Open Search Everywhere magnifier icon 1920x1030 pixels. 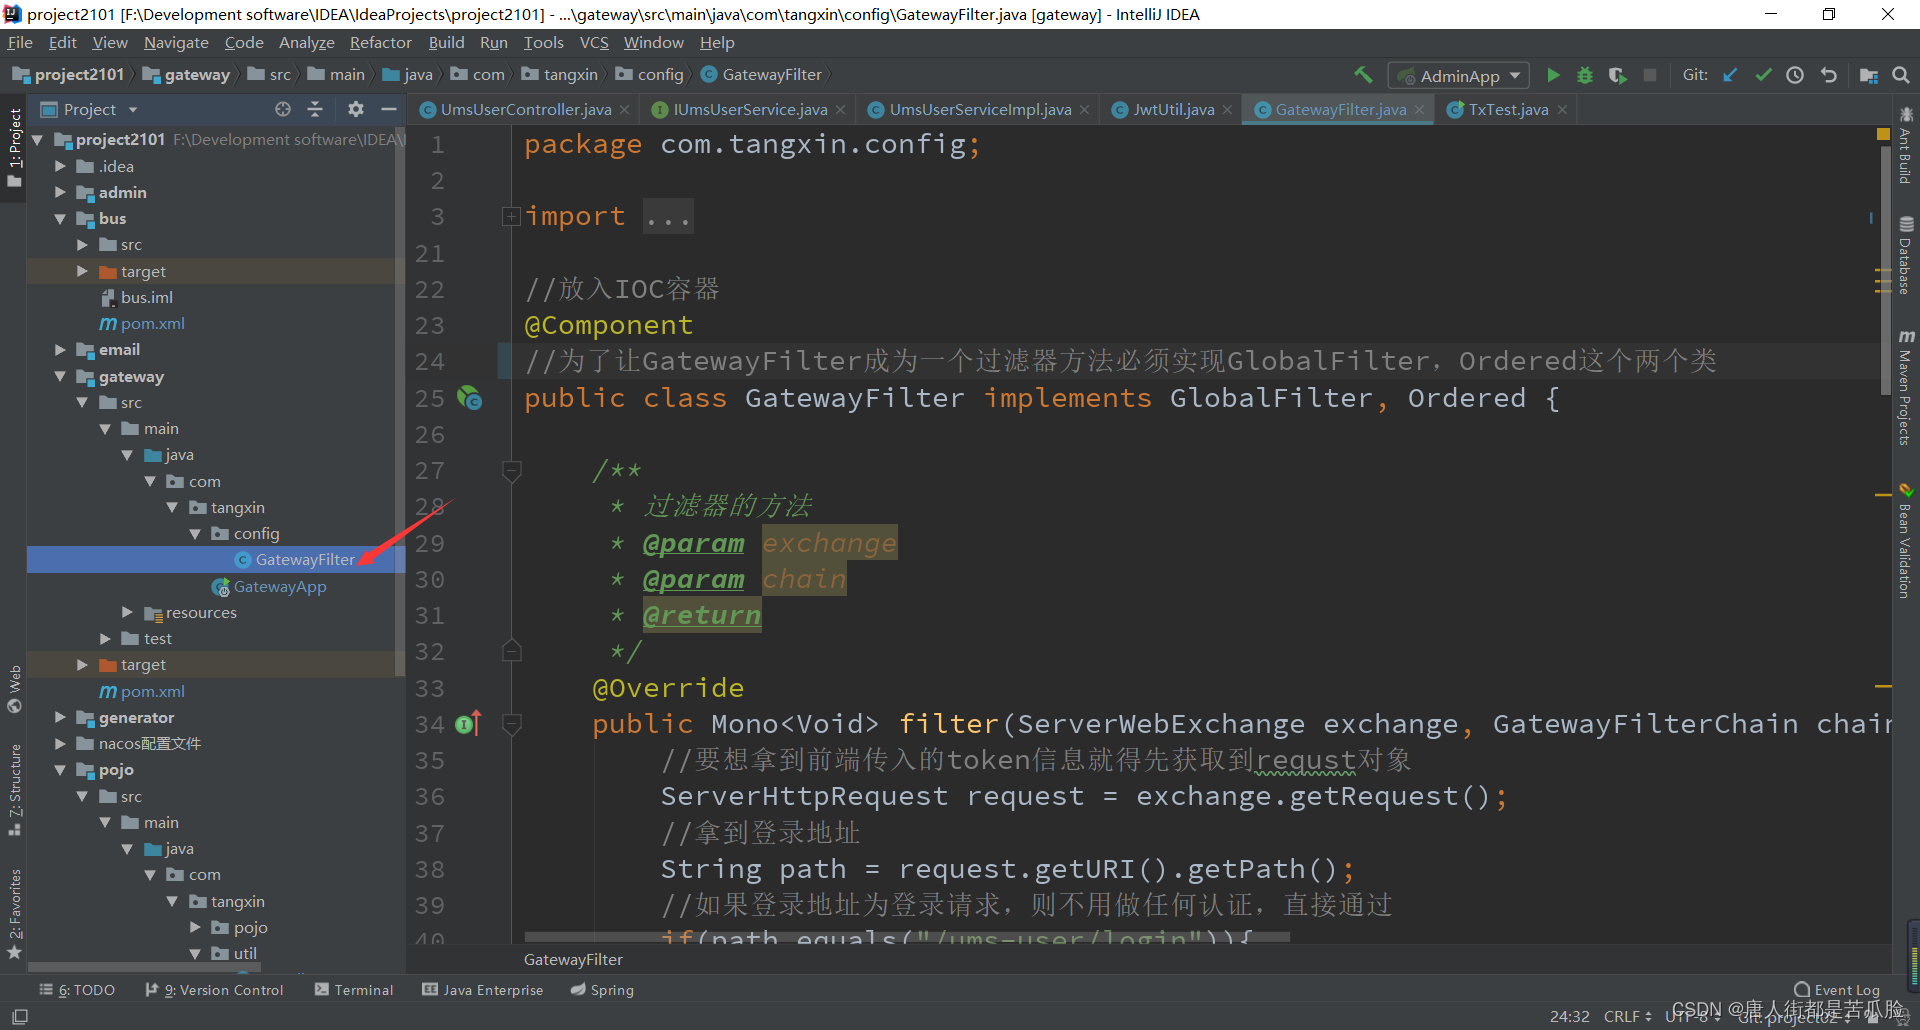1901,75
